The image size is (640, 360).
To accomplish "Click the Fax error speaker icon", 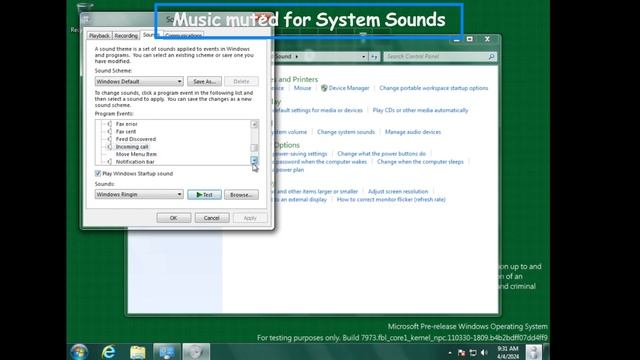I will click(x=109, y=124).
